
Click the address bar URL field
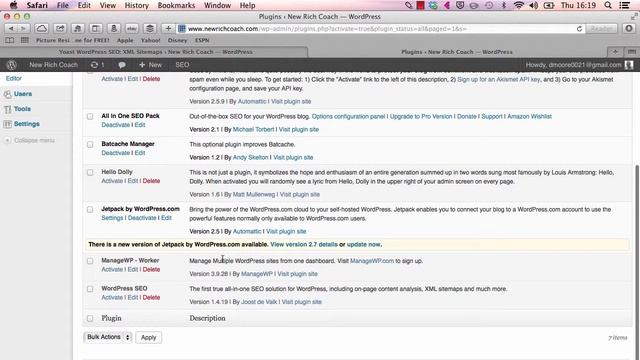point(376,29)
